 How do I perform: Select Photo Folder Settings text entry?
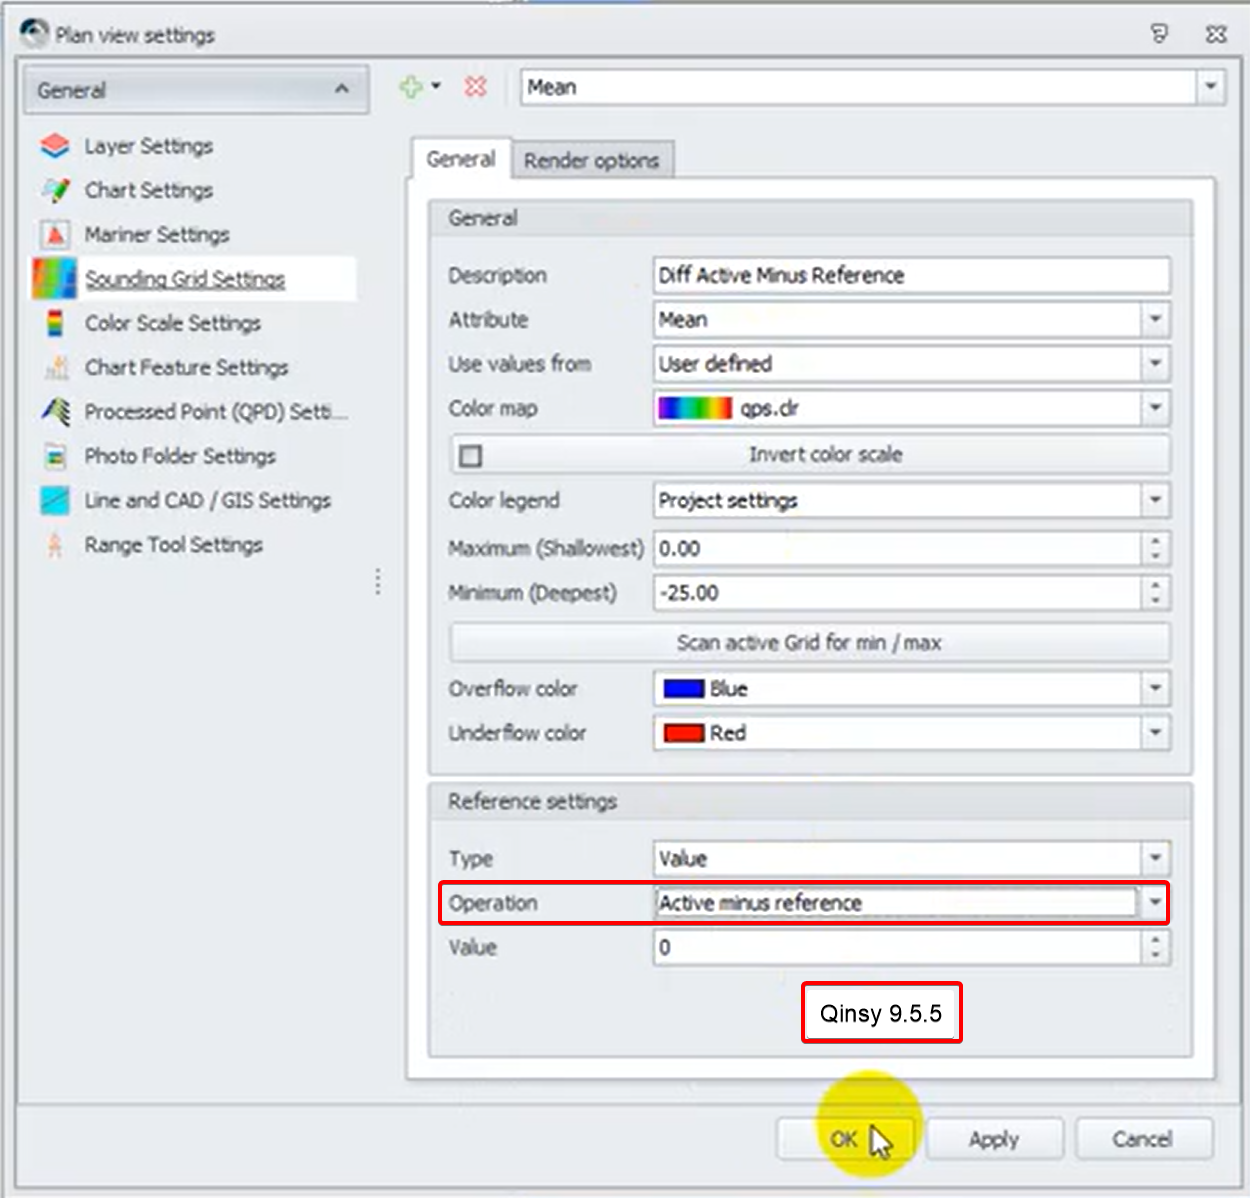tap(180, 456)
